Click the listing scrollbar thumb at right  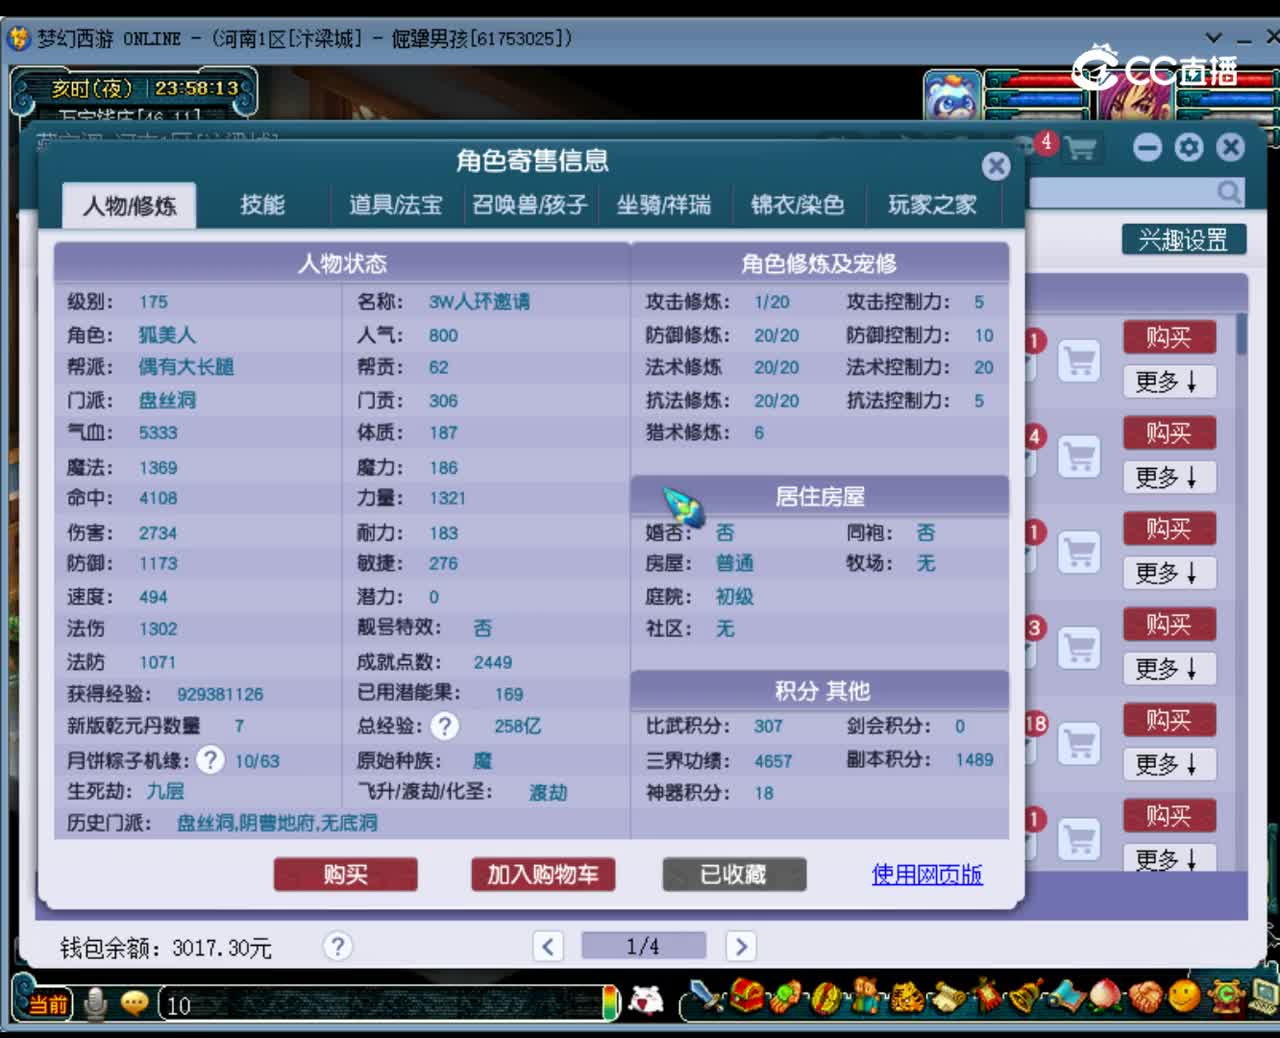point(1241,334)
